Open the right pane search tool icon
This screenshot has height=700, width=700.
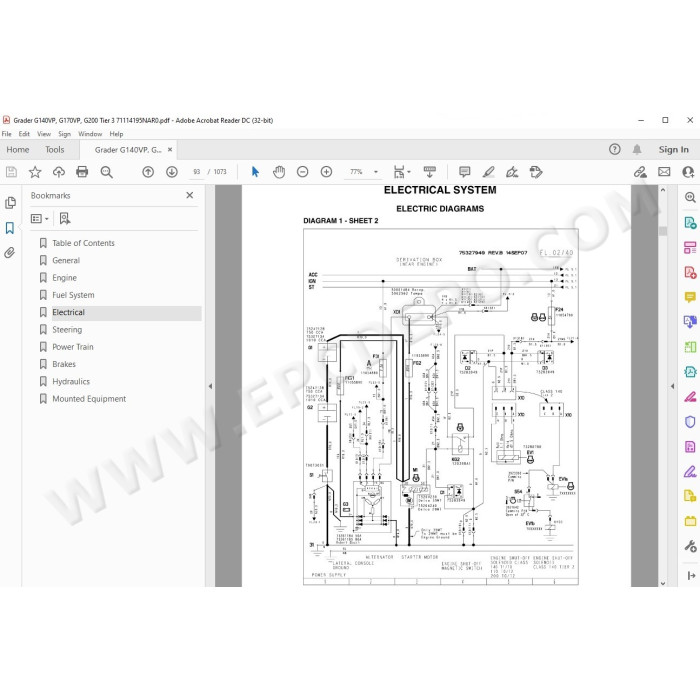coord(690,197)
